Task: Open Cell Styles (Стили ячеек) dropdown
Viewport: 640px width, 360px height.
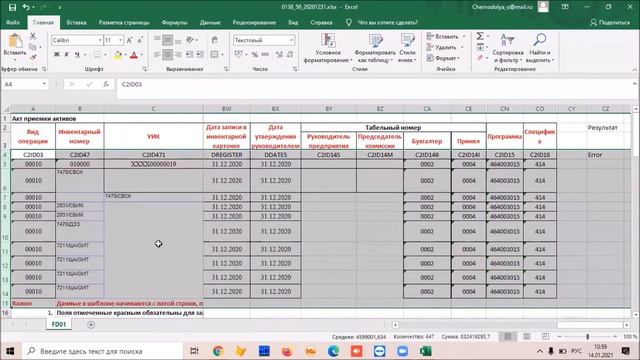Action: [407, 48]
